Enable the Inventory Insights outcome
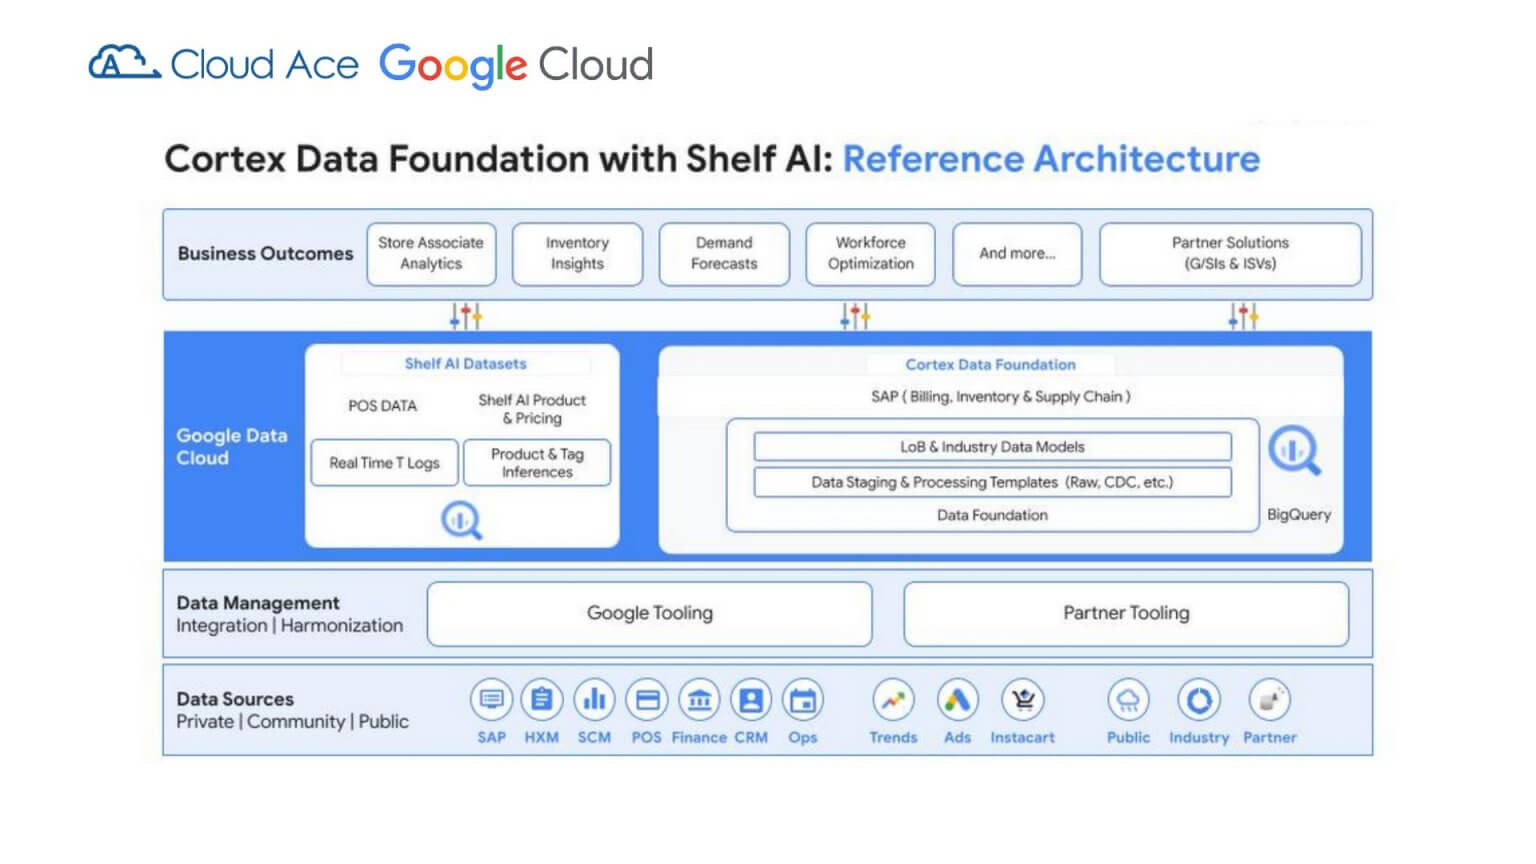The width and height of the screenshot is (1536, 864). (577, 254)
